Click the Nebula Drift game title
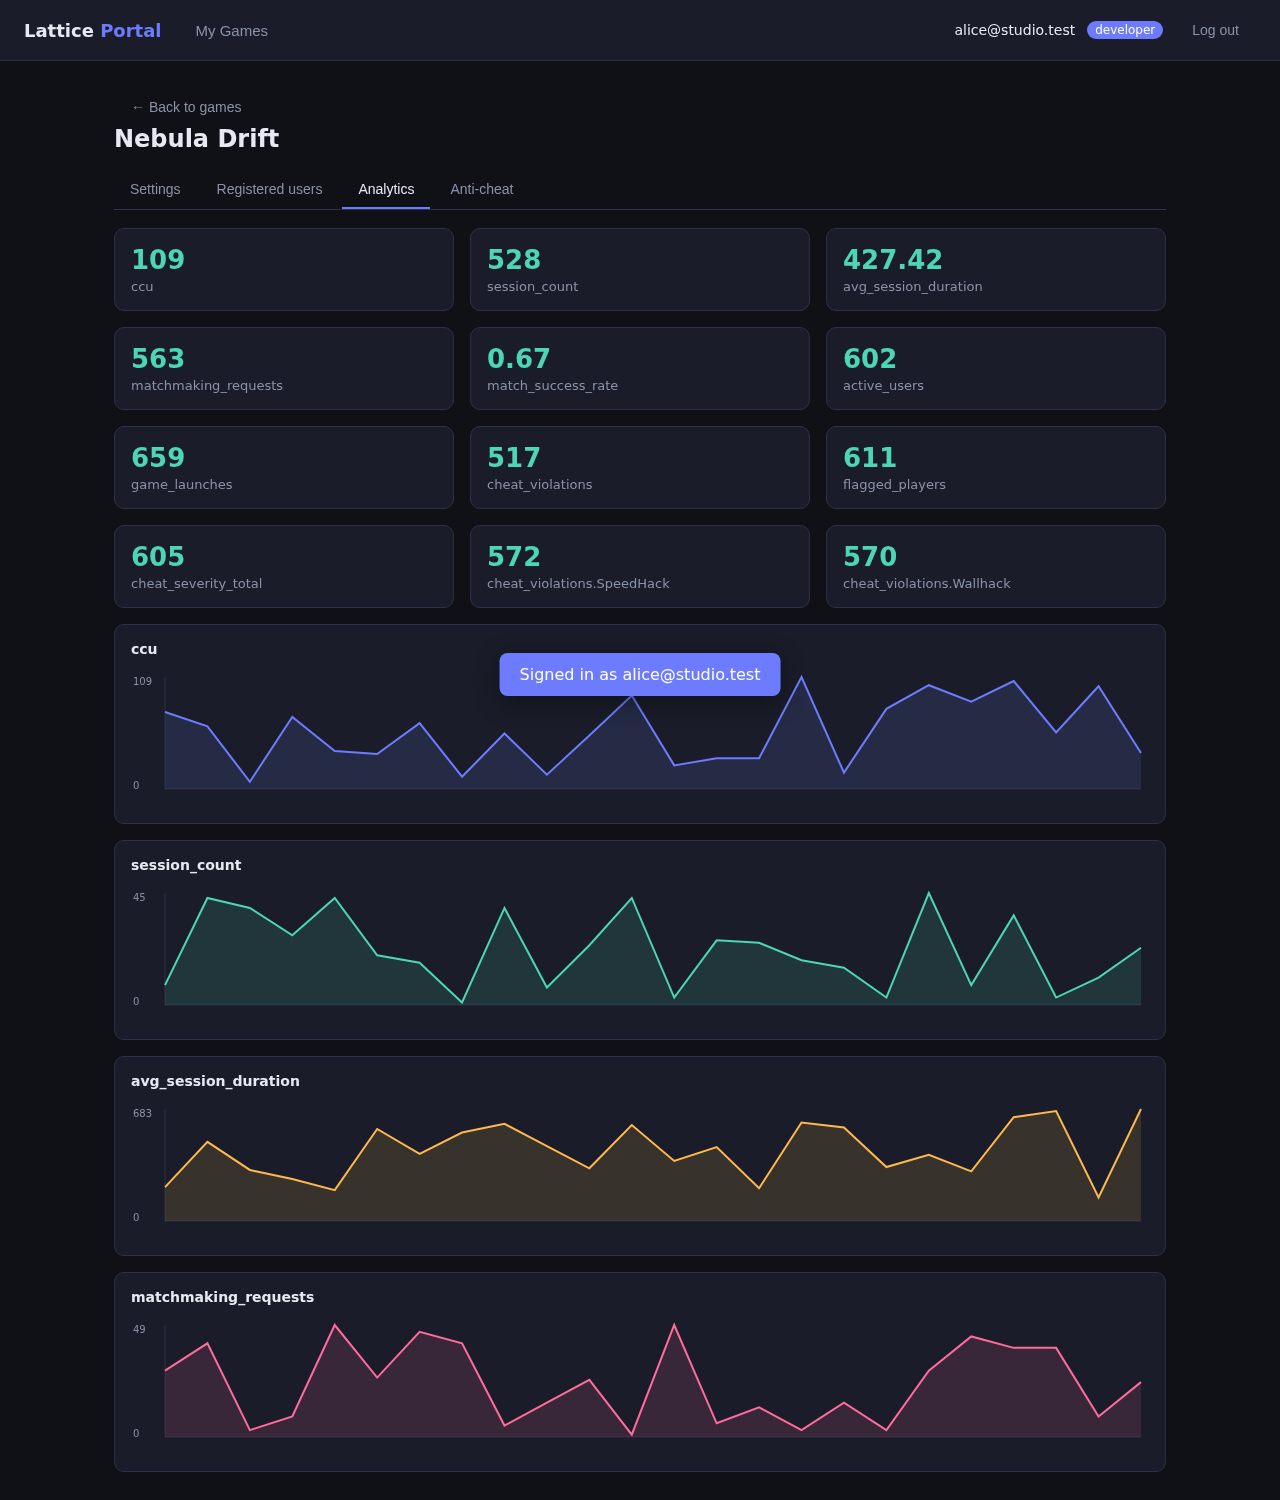The height and width of the screenshot is (1500, 1280). [x=196, y=138]
